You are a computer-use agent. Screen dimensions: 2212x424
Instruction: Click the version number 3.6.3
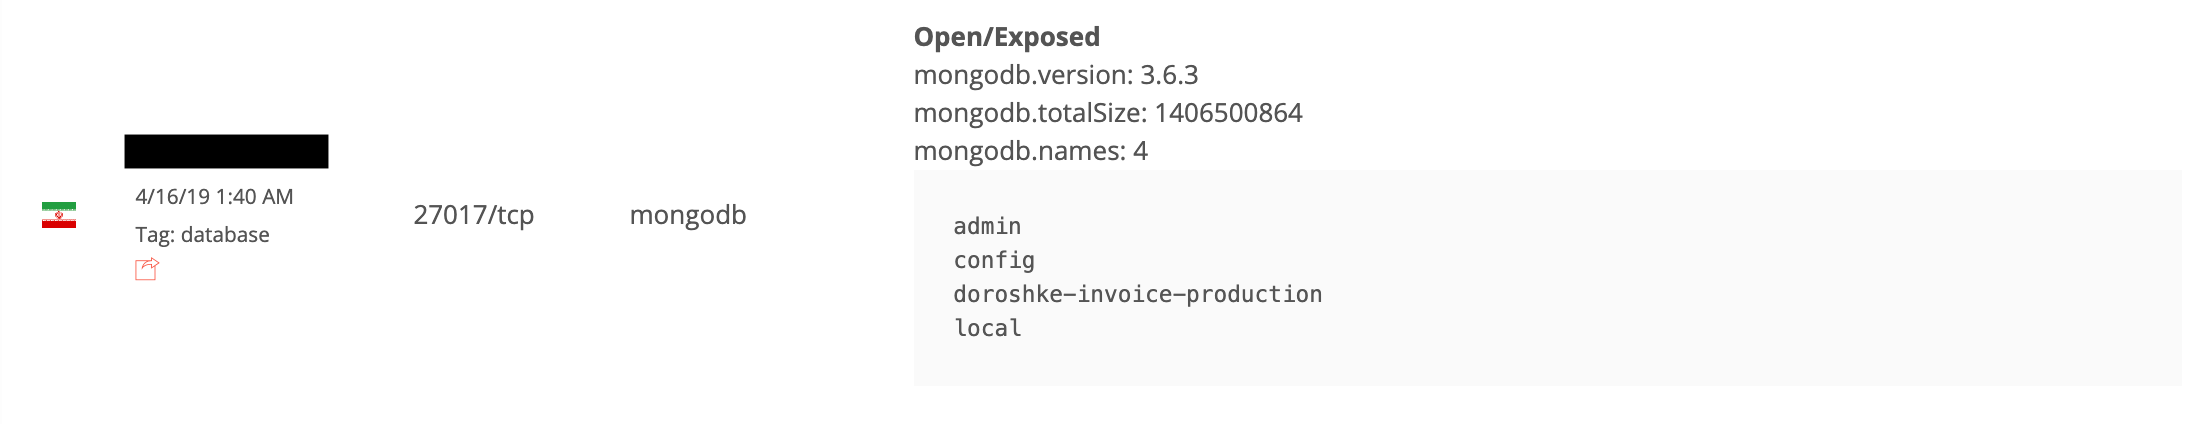click(1169, 75)
